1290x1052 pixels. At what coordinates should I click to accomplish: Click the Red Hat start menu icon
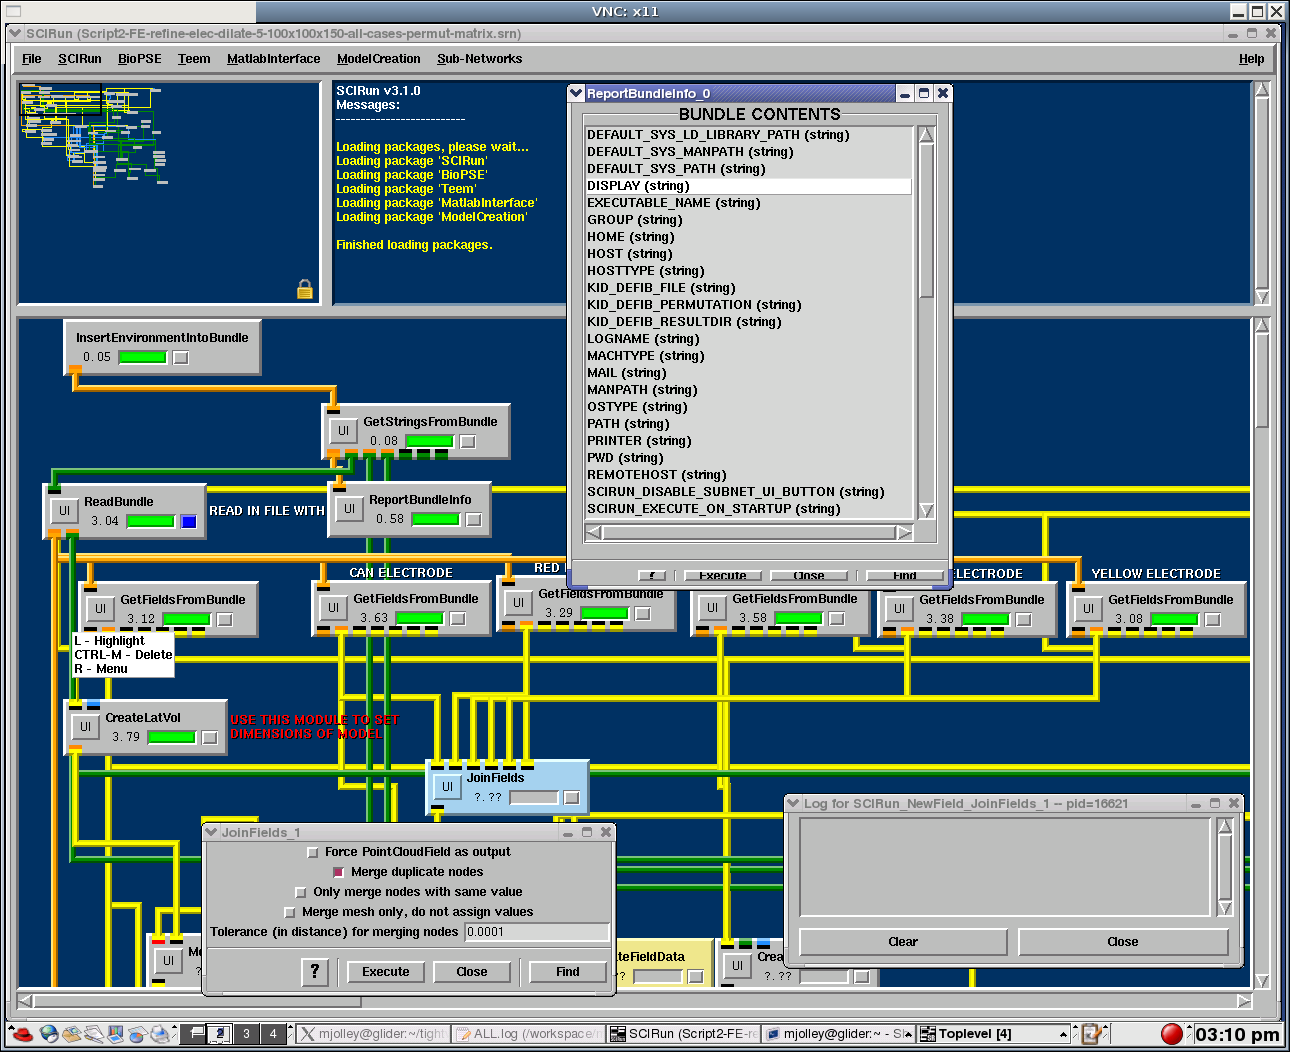[21, 1034]
